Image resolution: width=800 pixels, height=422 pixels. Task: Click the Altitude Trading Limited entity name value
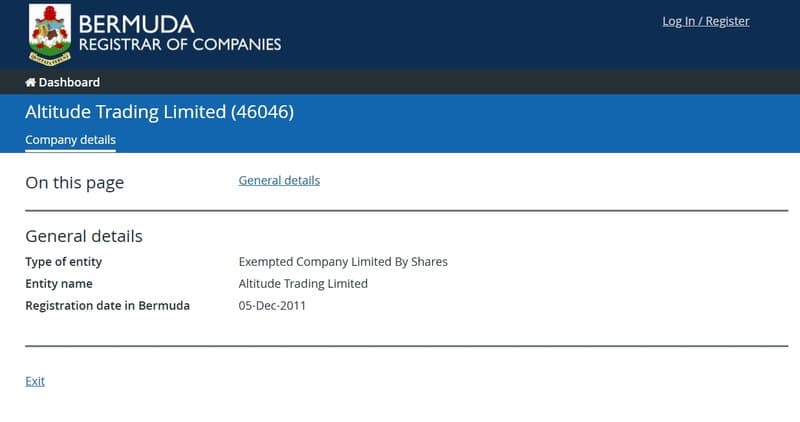tap(303, 284)
